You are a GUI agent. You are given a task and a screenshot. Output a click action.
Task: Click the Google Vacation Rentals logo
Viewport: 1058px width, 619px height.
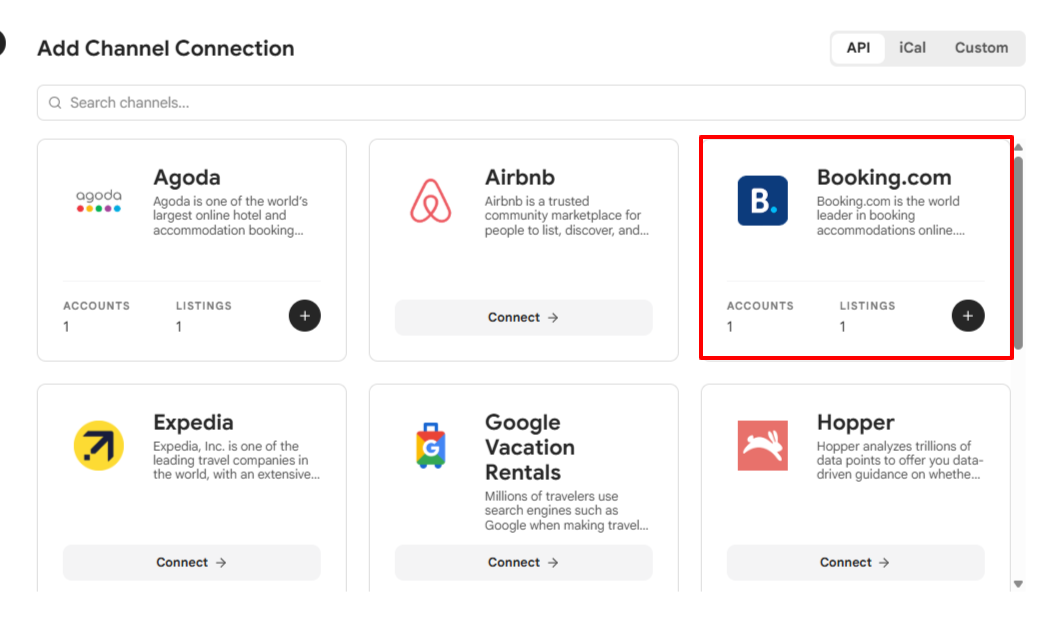click(430, 446)
